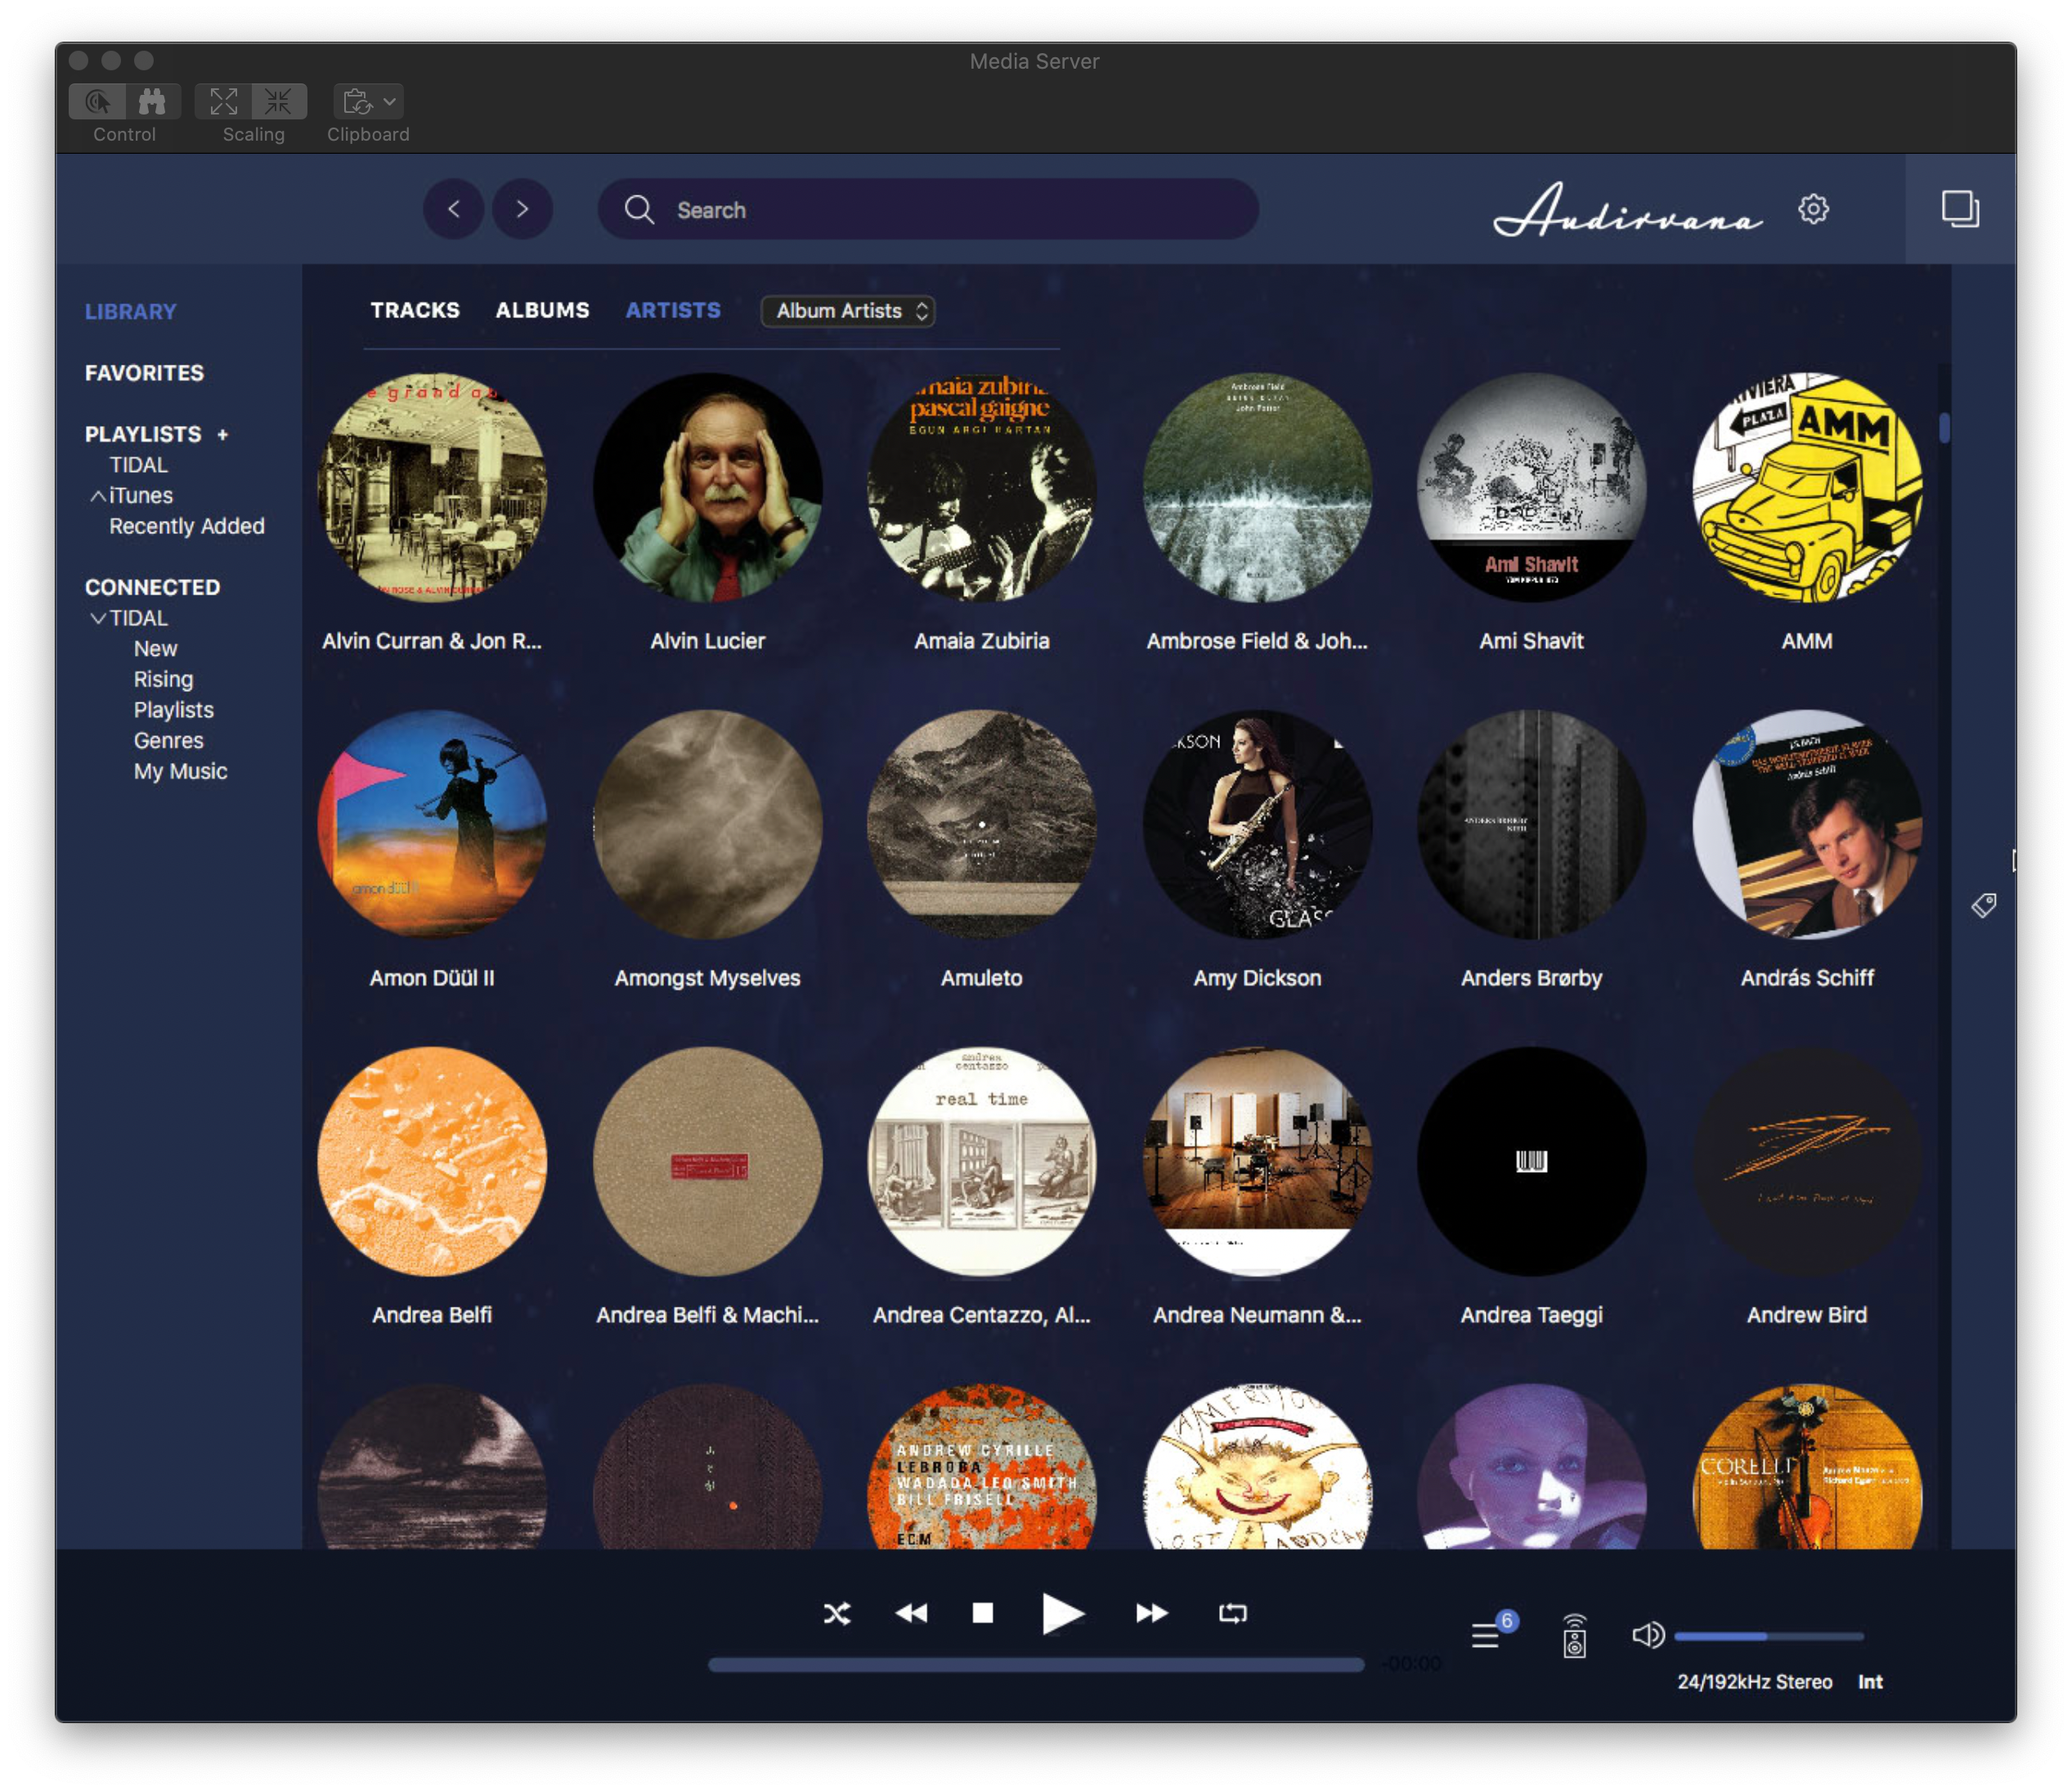Open the tag metadata editor icon

pos(1984,905)
